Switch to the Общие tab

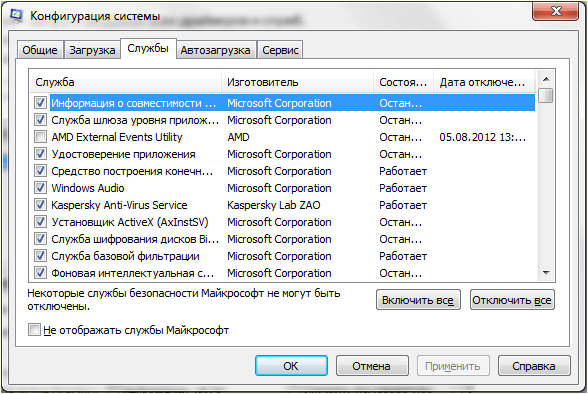(x=40, y=50)
